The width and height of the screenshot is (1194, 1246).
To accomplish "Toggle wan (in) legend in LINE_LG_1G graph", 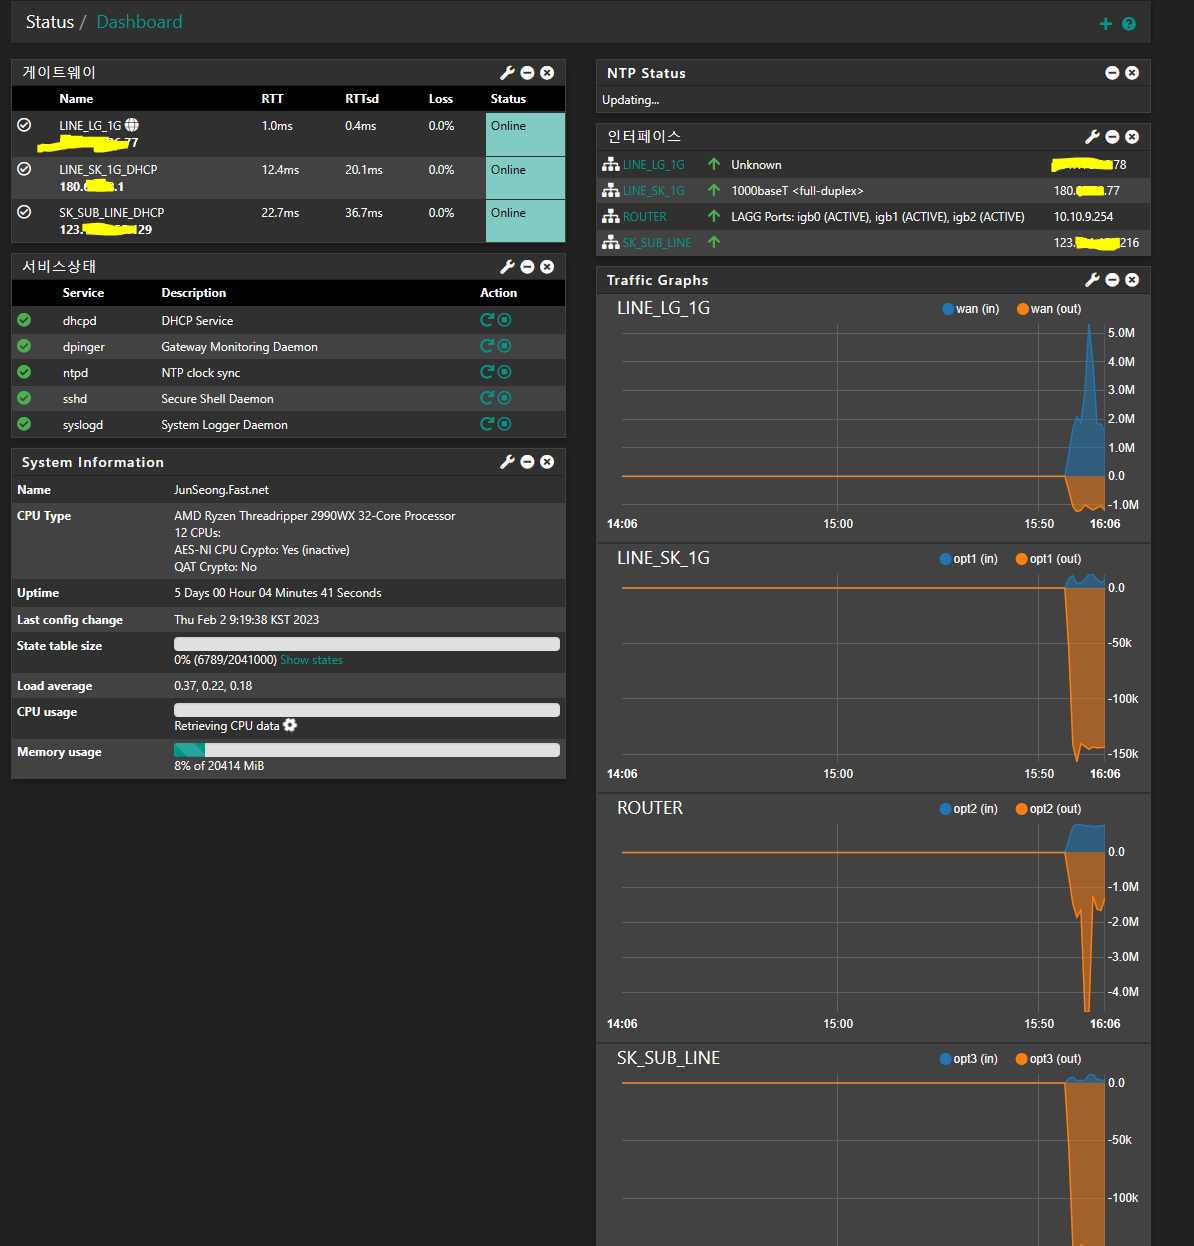I will coord(970,309).
